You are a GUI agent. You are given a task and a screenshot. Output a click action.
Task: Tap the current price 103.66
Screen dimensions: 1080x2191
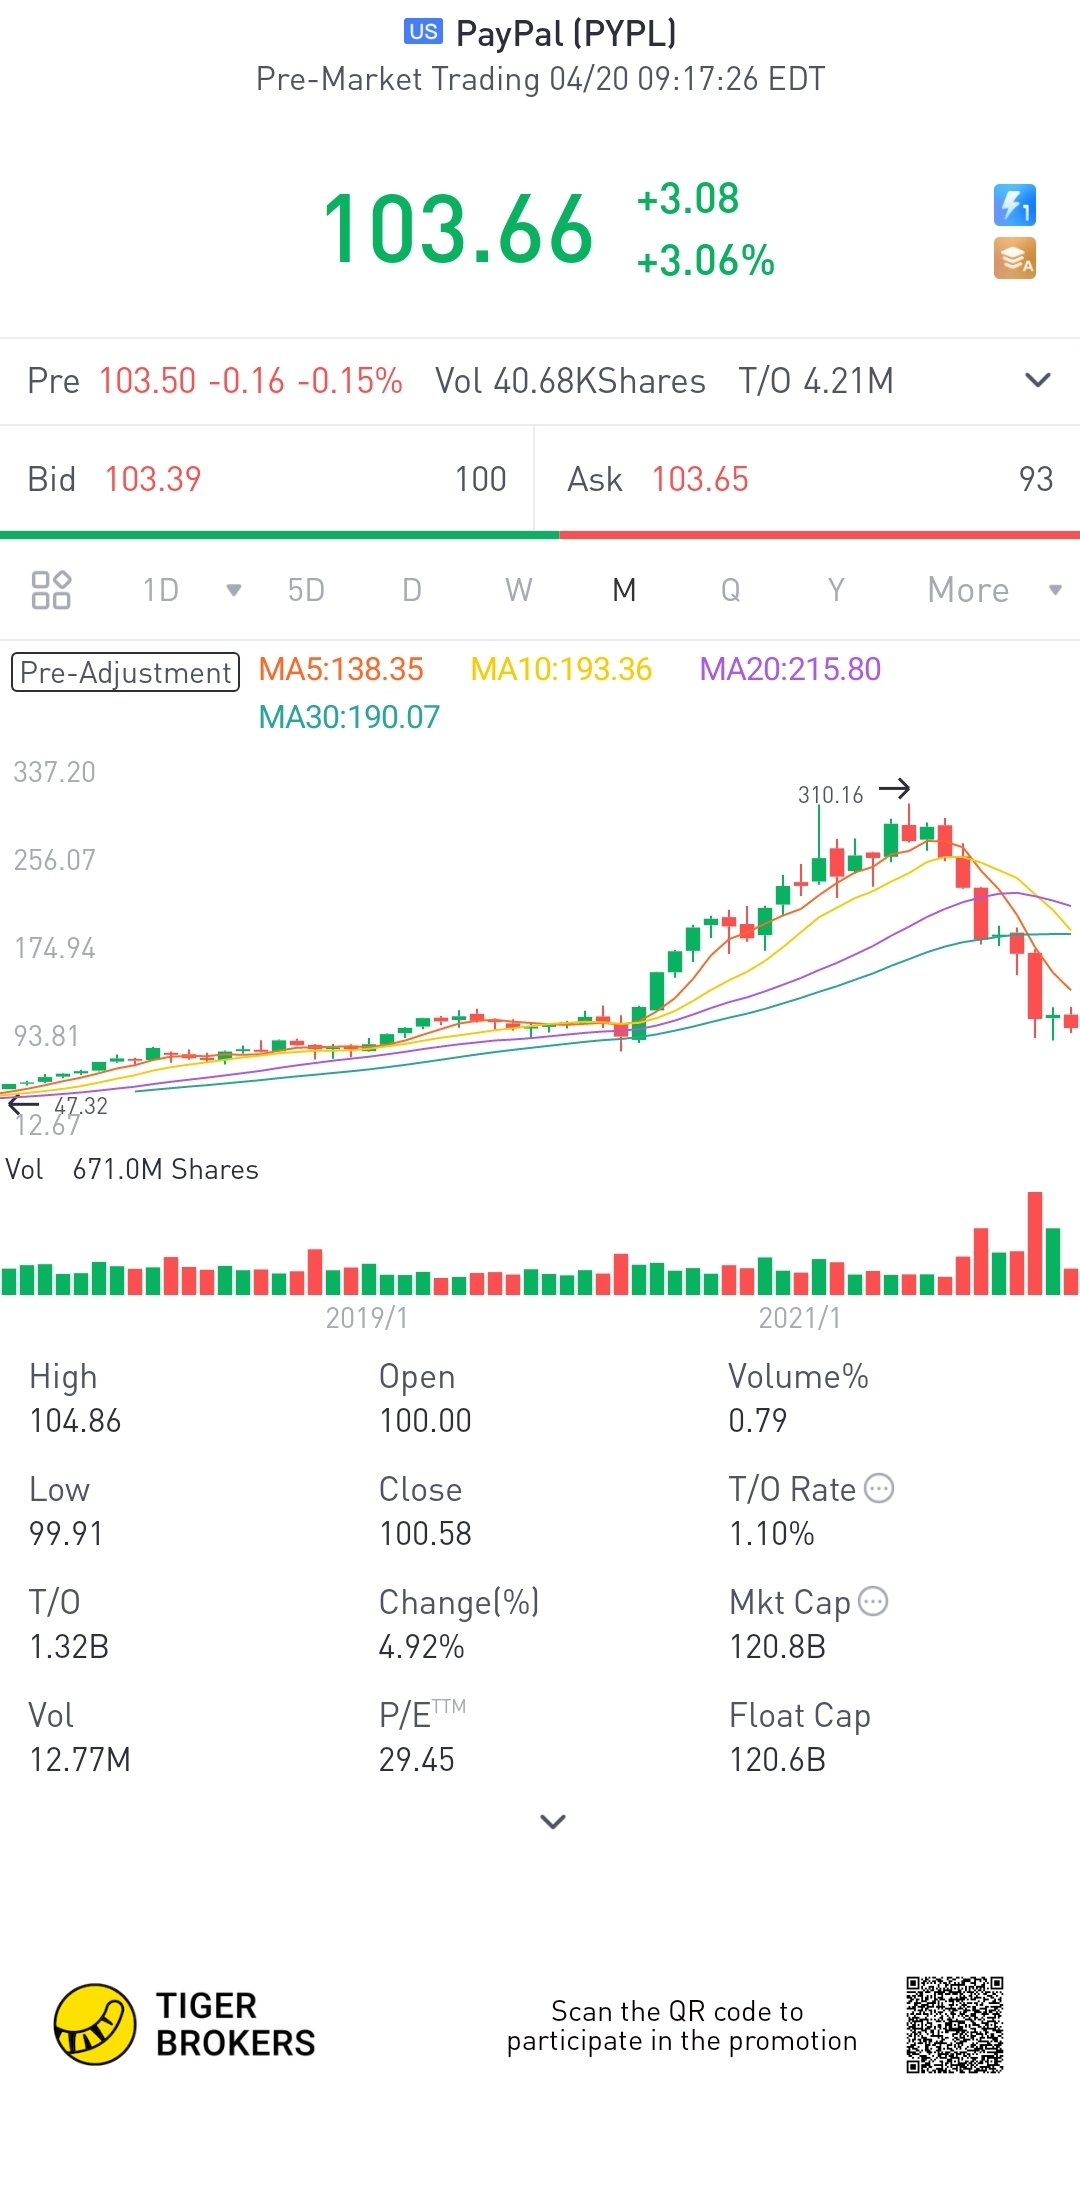tap(458, 230)
